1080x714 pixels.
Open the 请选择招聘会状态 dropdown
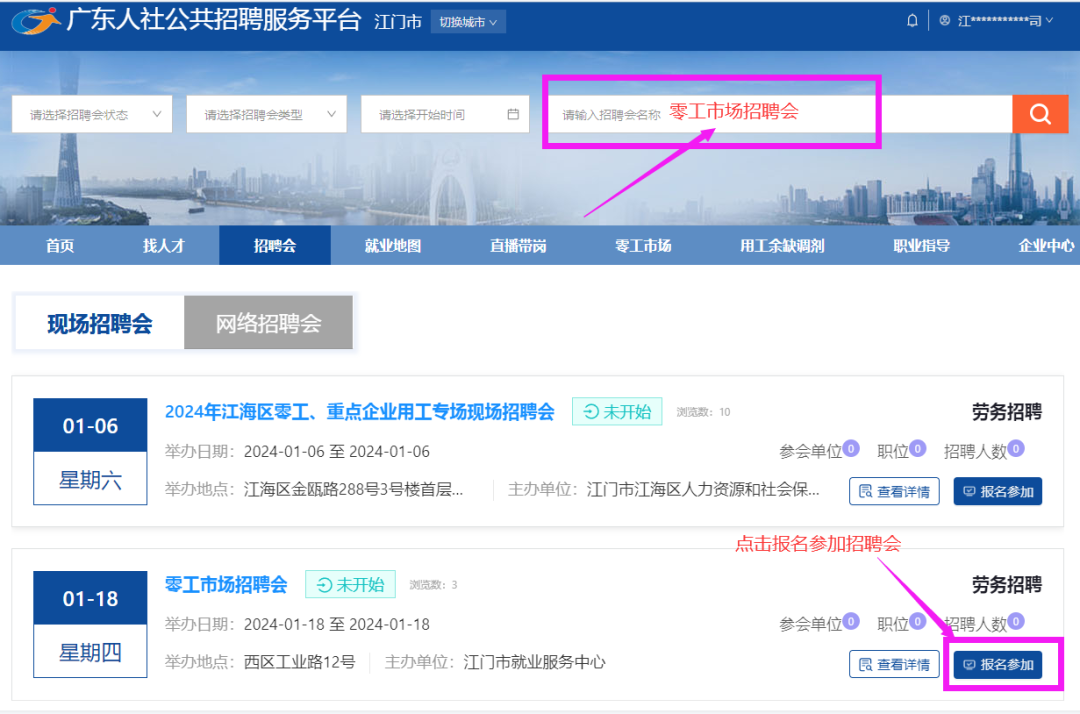pos(94,114)
